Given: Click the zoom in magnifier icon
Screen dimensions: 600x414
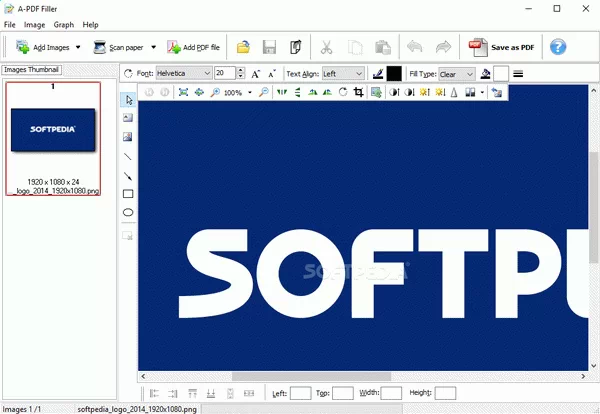Looking at the screenshot, I should [263, 92].
